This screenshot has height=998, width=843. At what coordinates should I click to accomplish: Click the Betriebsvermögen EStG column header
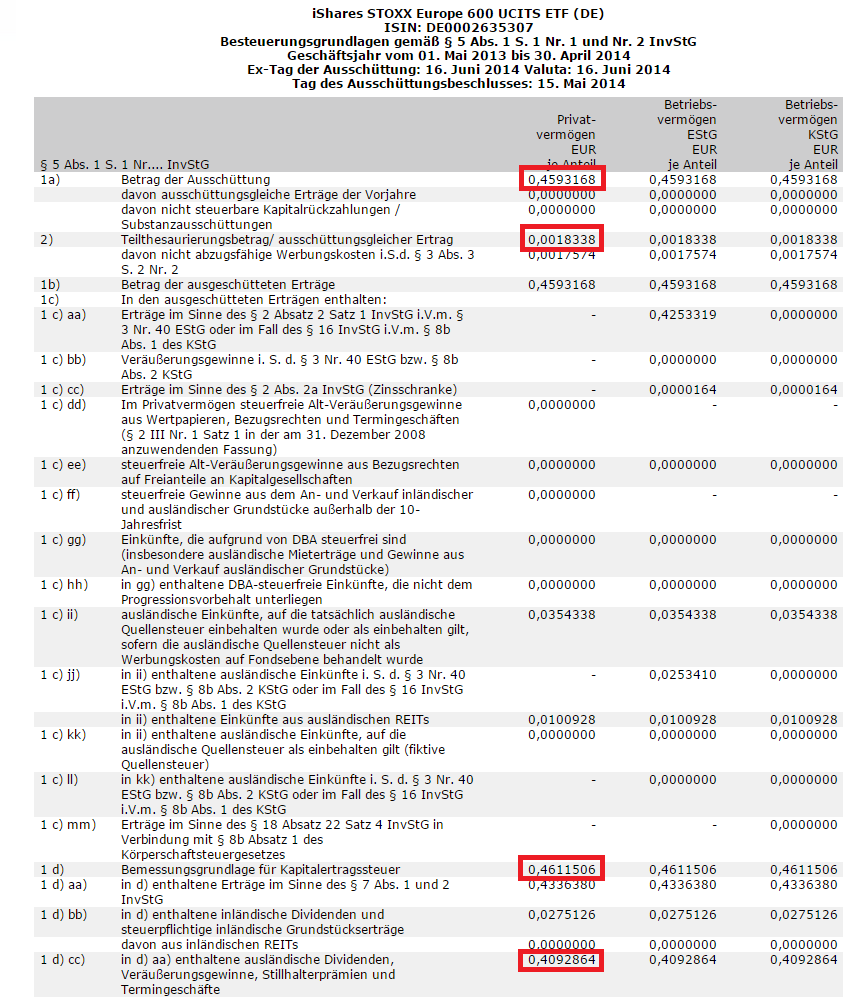coord(686,134)
